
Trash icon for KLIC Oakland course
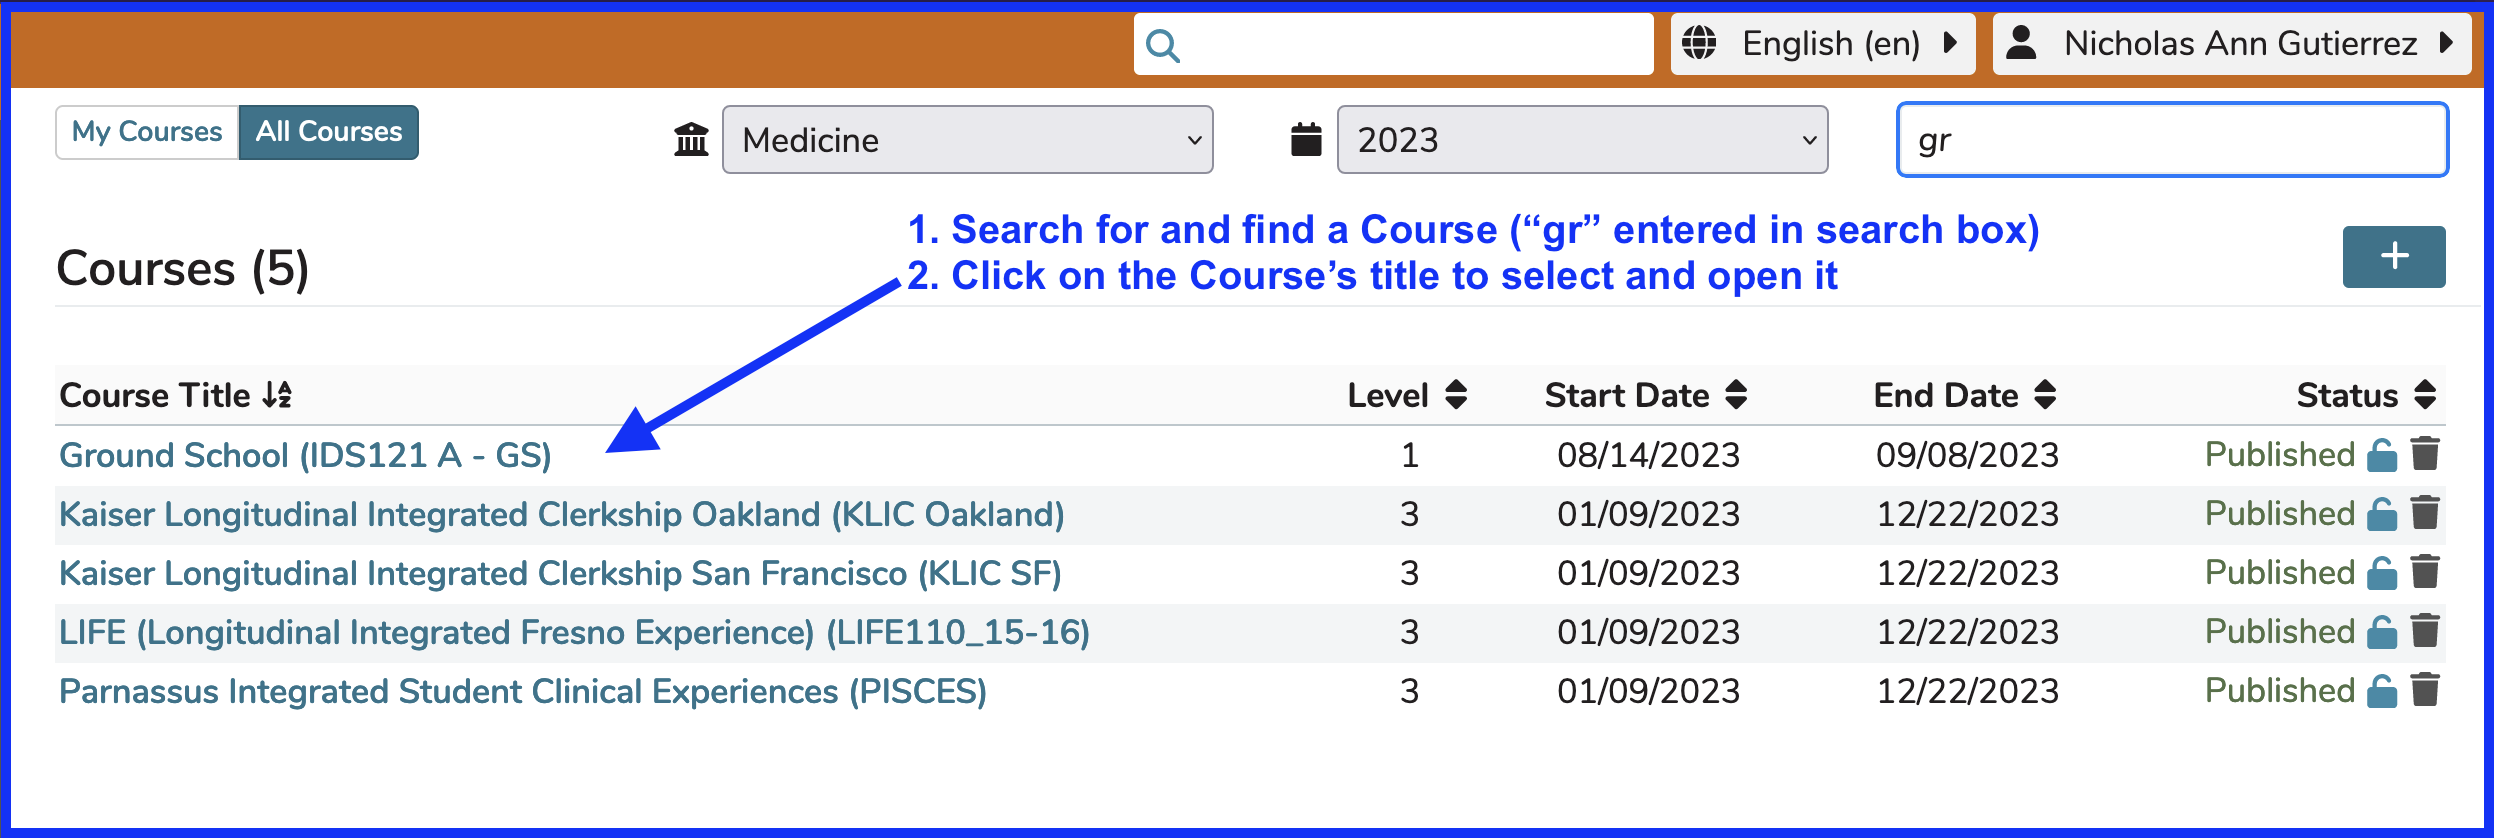tap(2425, 513)
